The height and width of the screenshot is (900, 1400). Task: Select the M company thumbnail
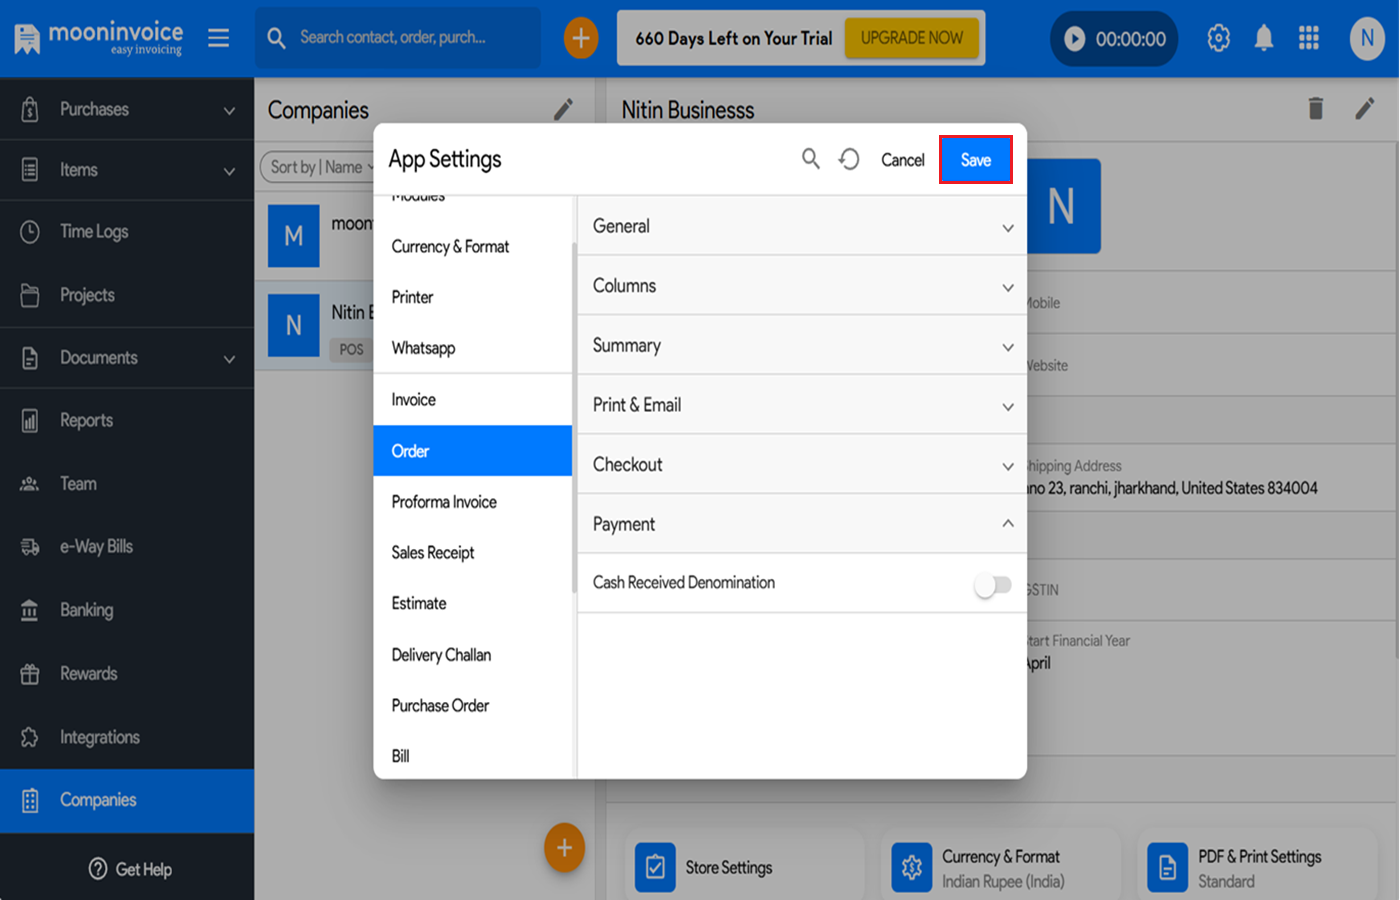pos(294,236)
